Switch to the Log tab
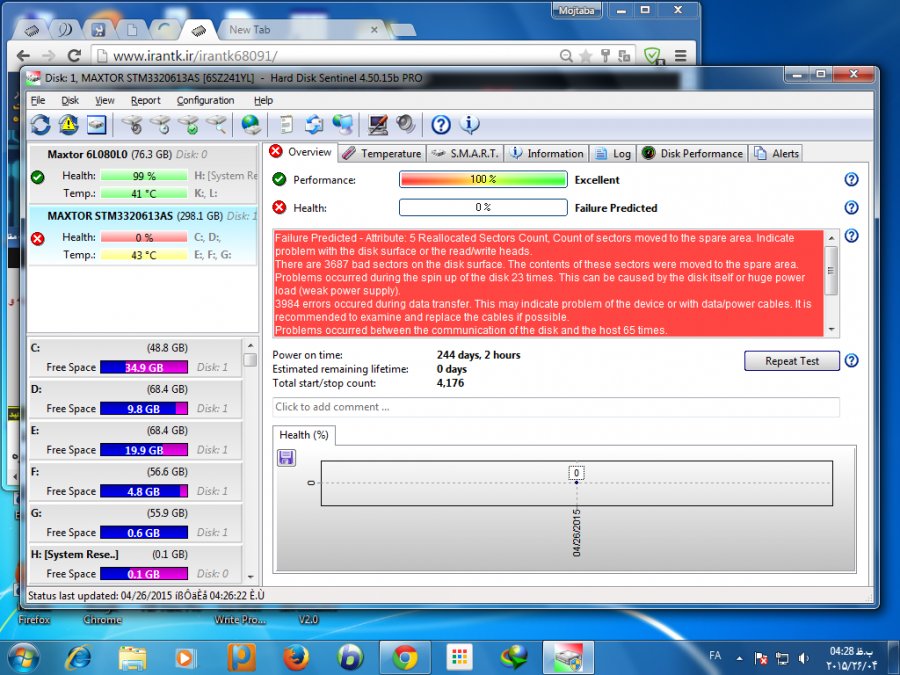Image resolution: width=900 pixels, height=675 pixels. point(612,153)
